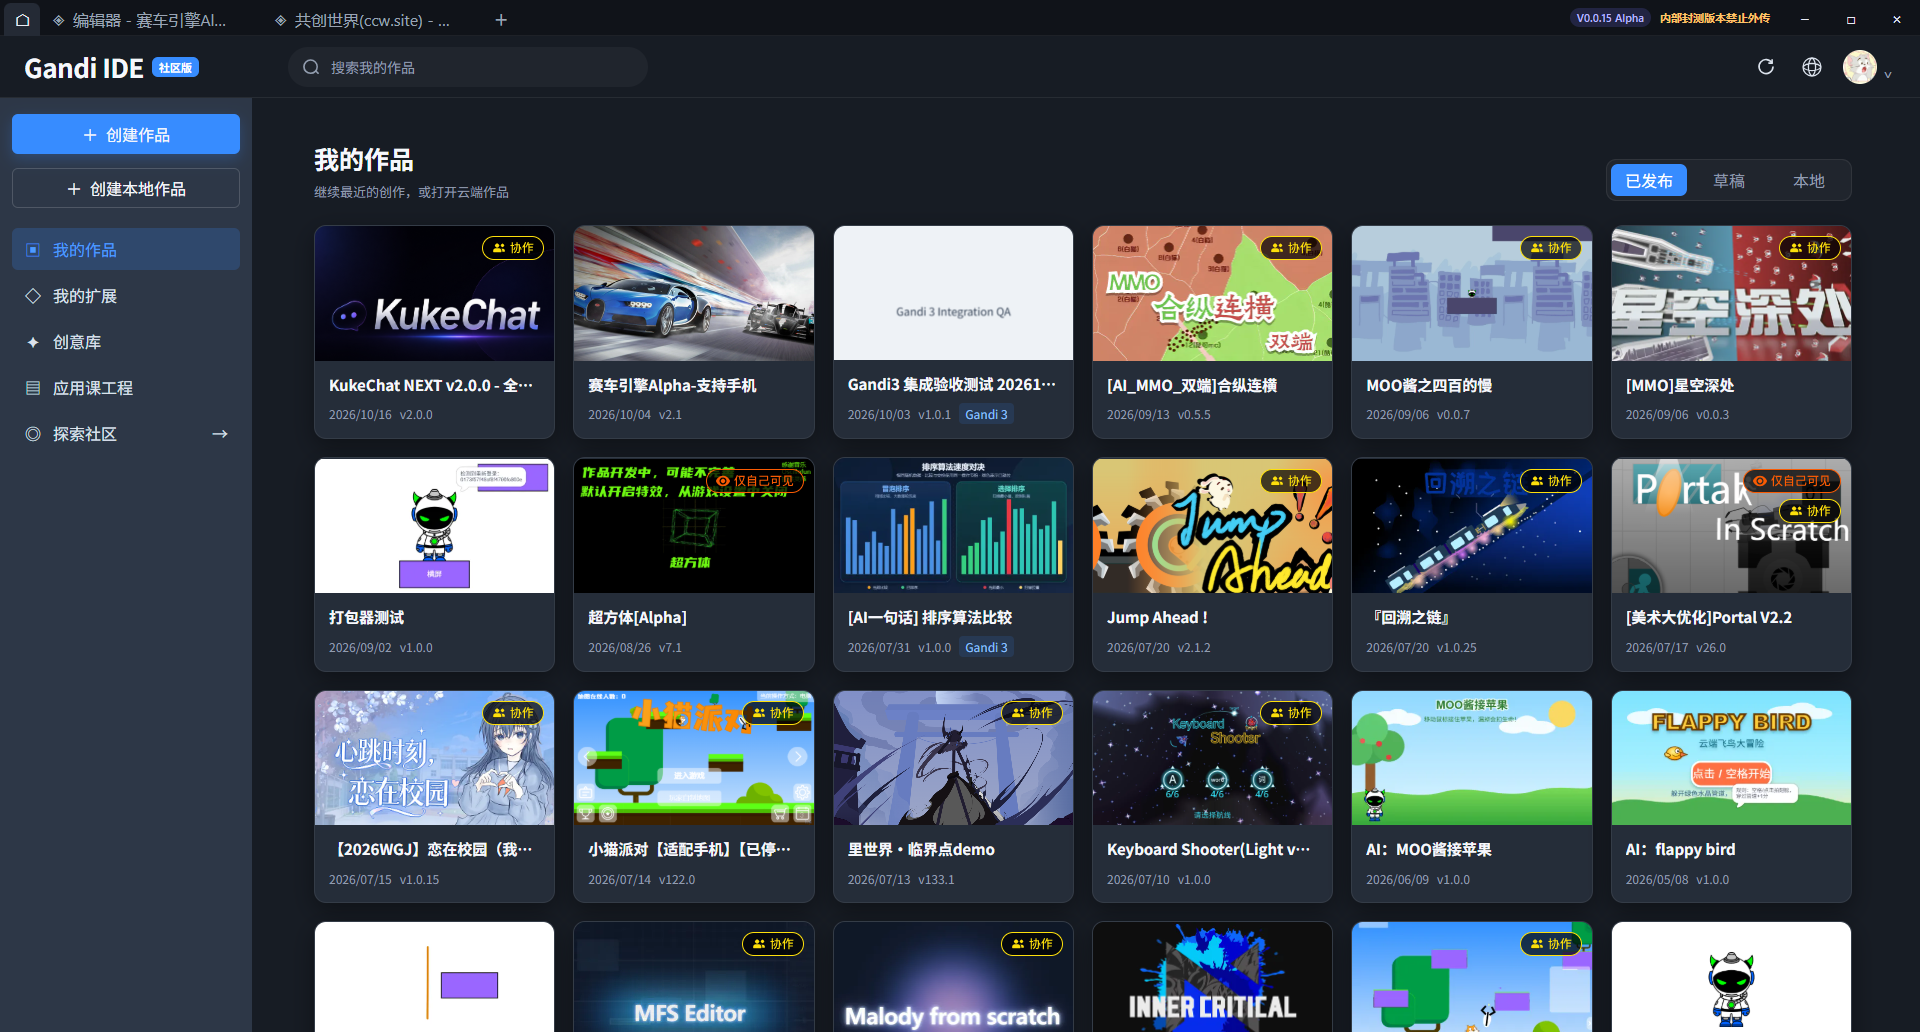The width and height of the screenshot is (1920, 1032).
Task: Open 应用课工程 in the sidebar
Action: (x=126, y=387)
